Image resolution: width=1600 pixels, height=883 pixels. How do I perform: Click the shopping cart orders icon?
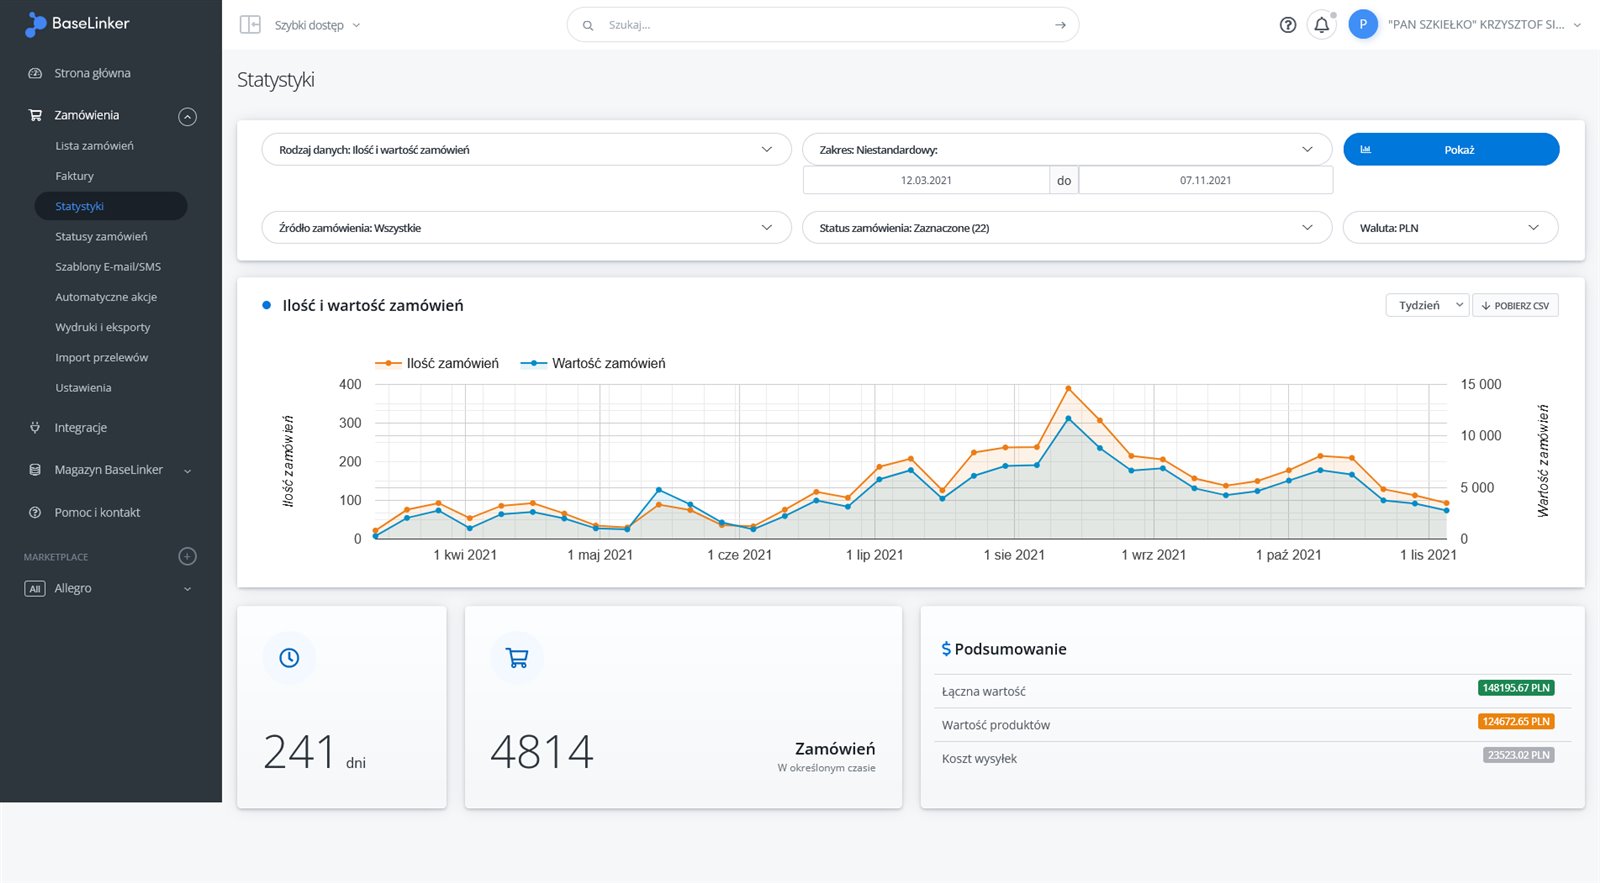[517, 658]
